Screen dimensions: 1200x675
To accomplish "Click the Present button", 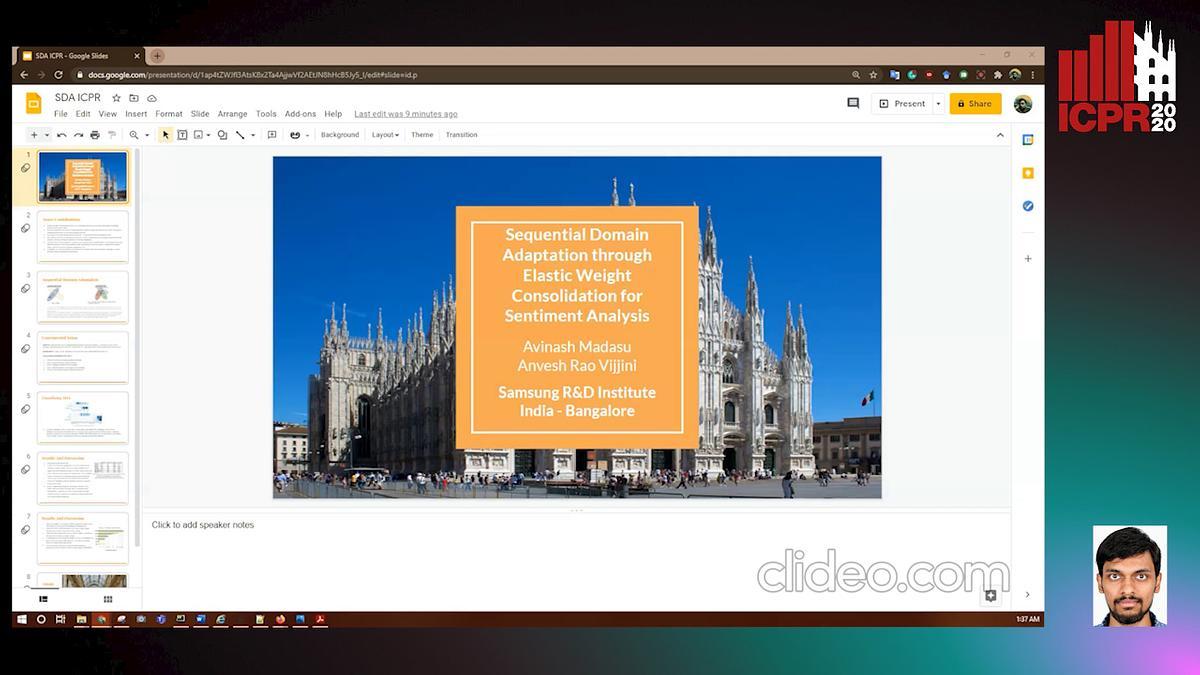I will point(902,104).
